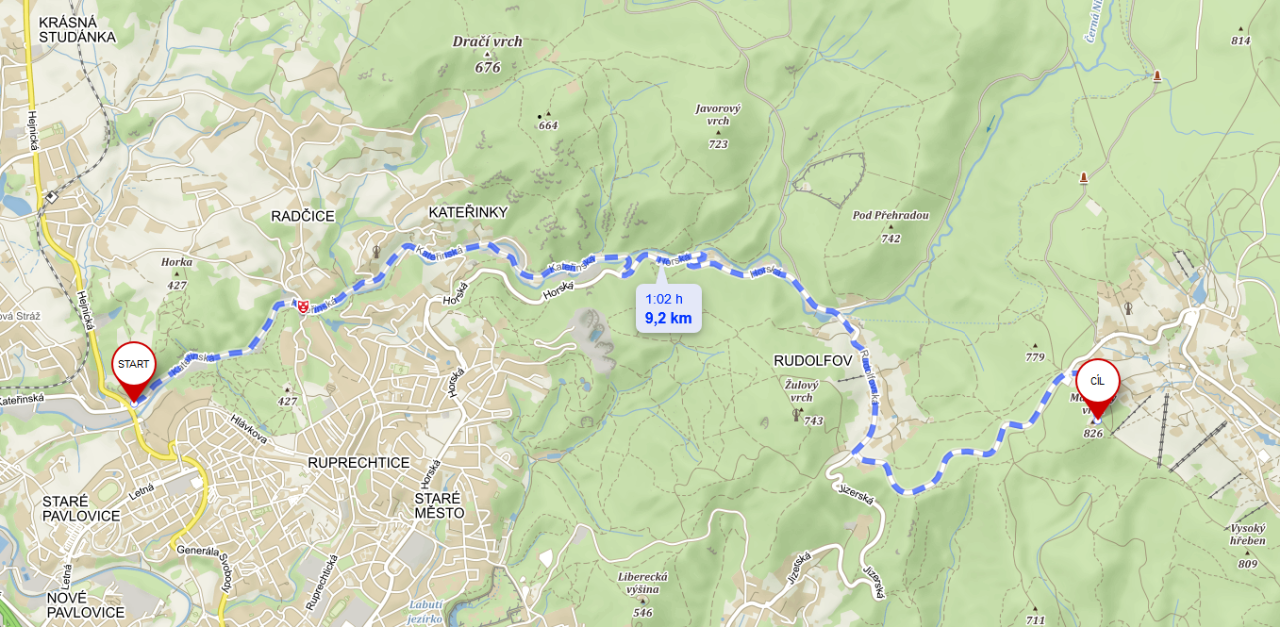Image resolution: width=1280 pixels, height=627 pixels.
Task: Click the upper red memorial icon near peak 814
Action: 1157,76
